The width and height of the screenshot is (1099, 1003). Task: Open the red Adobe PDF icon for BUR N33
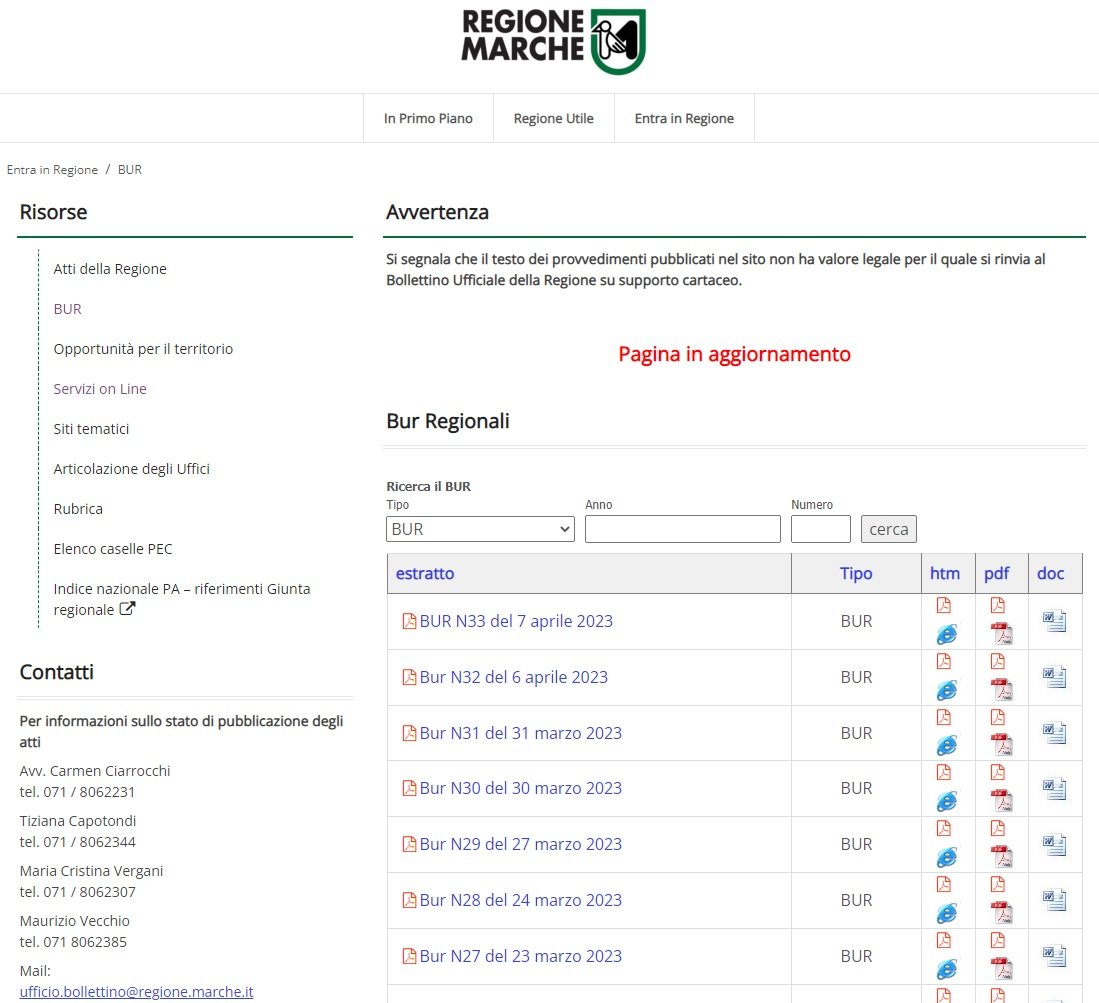1001,634
